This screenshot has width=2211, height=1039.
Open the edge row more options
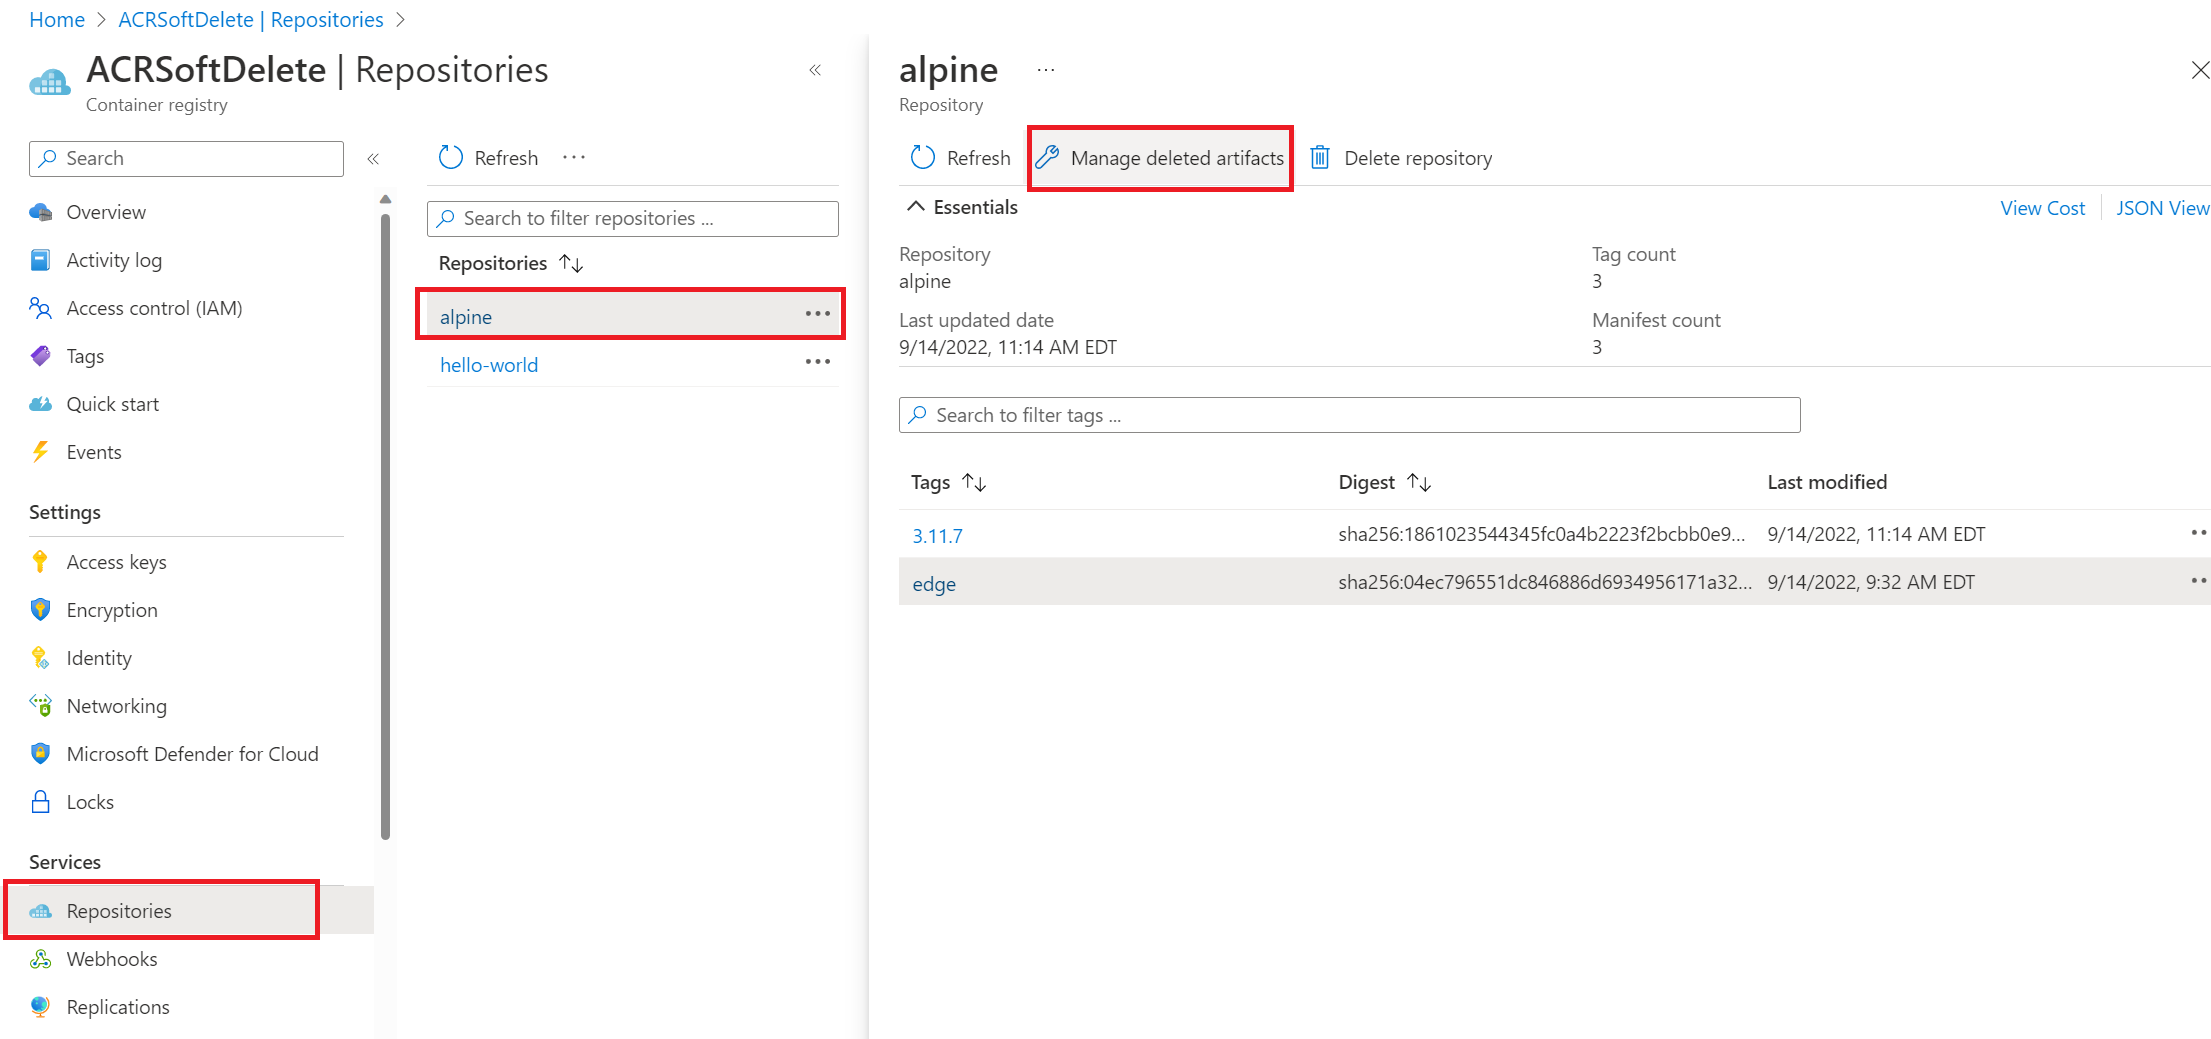point(2198,580)
